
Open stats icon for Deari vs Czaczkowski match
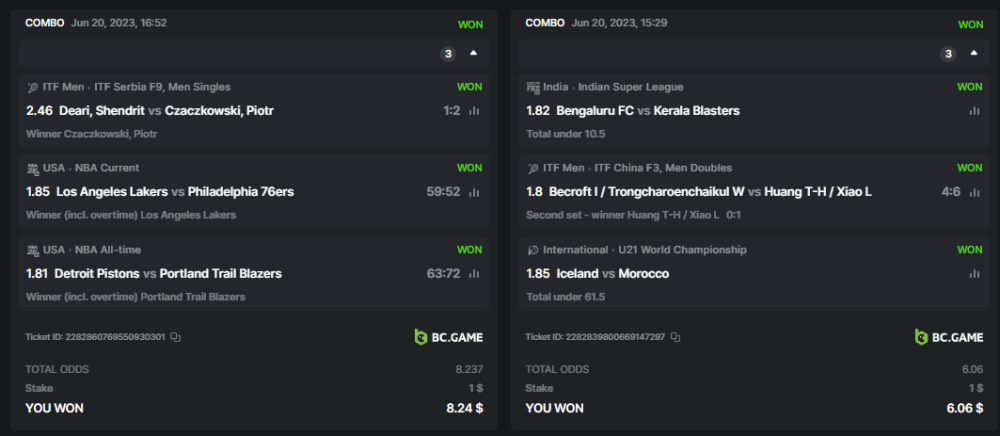click(474, 111)
